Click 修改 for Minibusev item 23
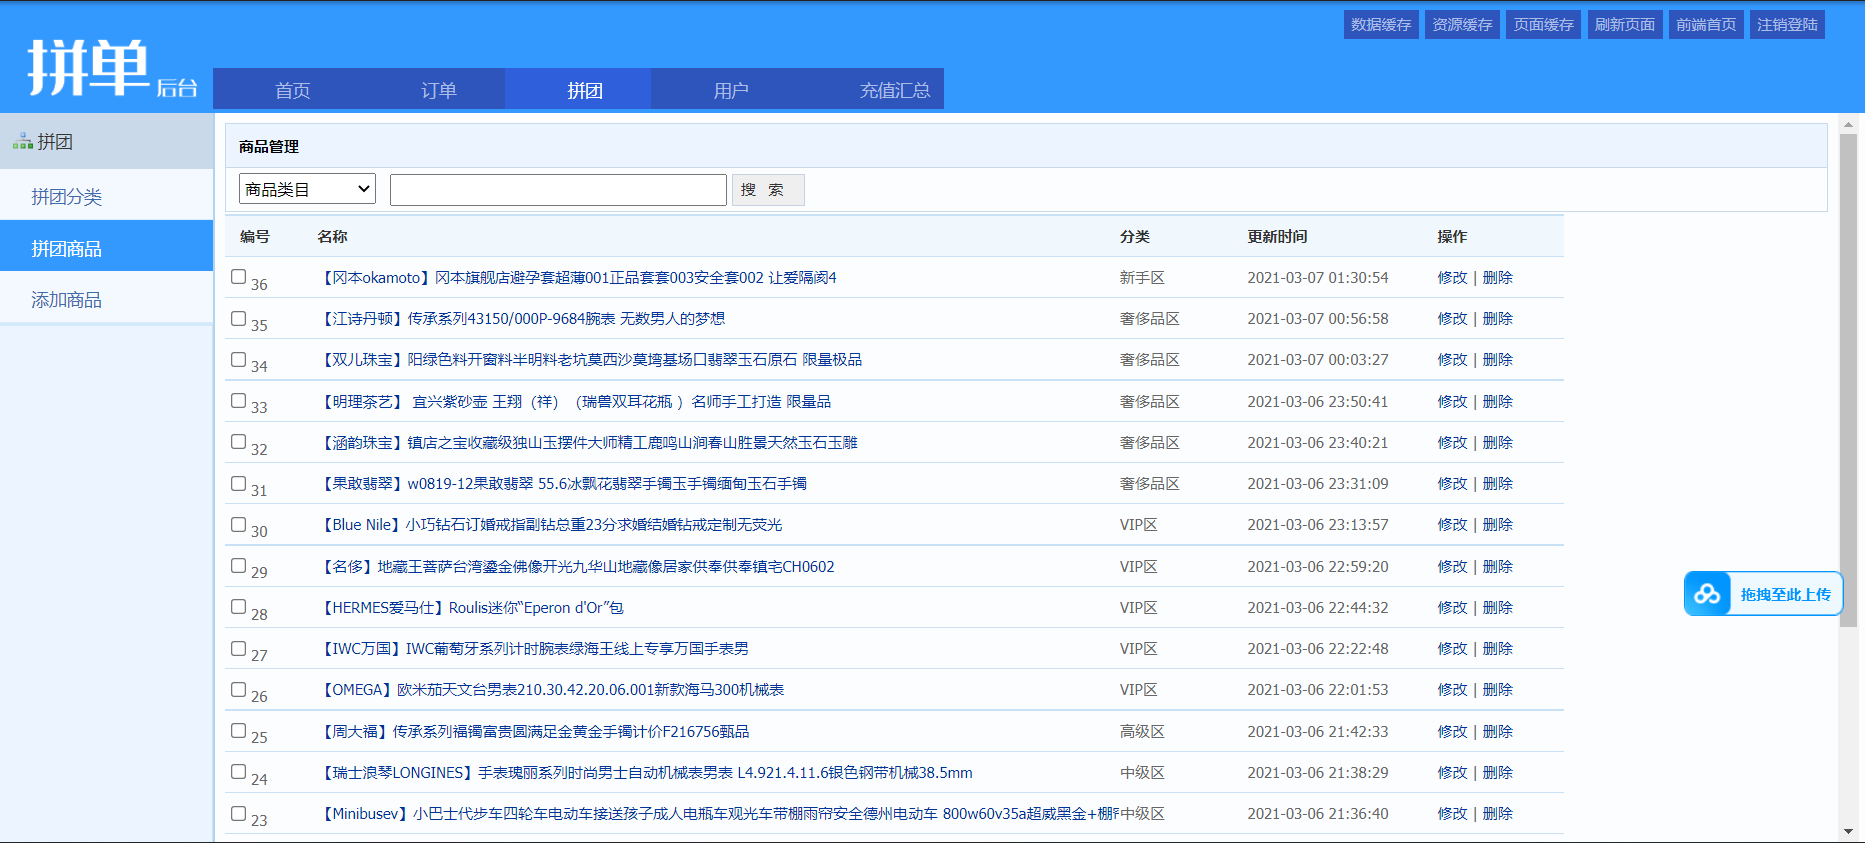 tap(1452, 813)
